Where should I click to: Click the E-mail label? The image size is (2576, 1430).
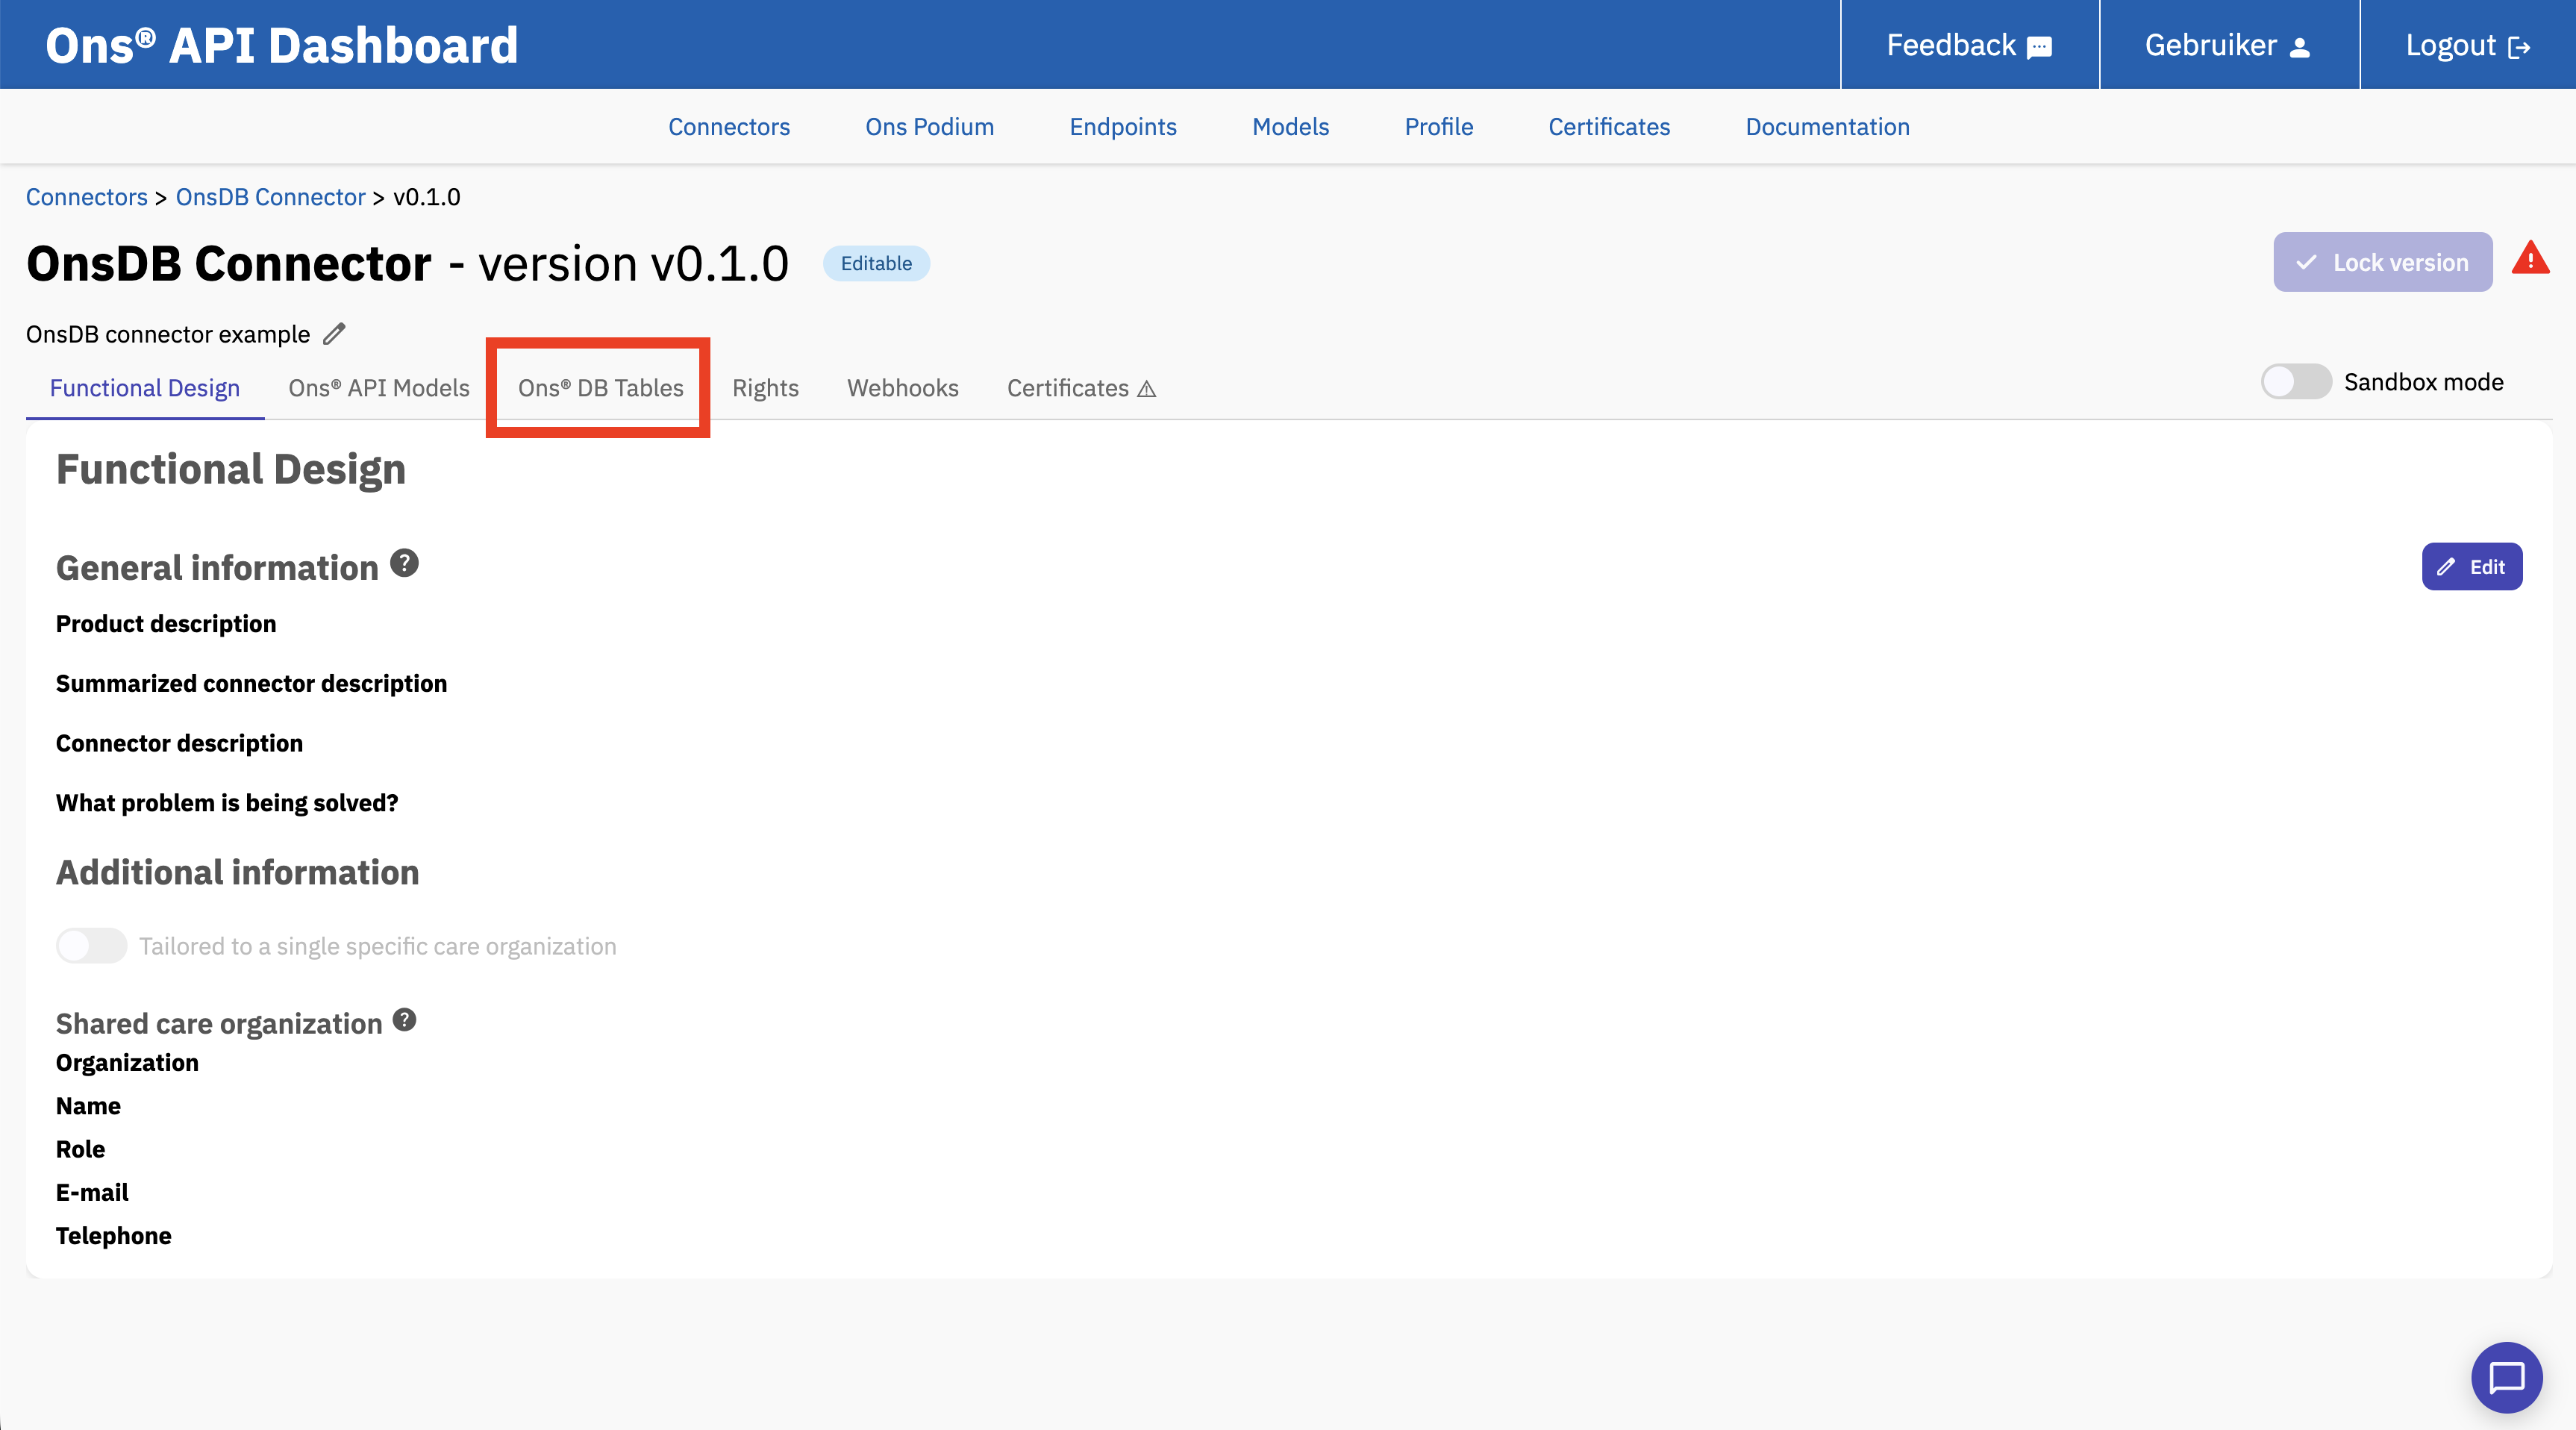click(x=92, y=1193)
